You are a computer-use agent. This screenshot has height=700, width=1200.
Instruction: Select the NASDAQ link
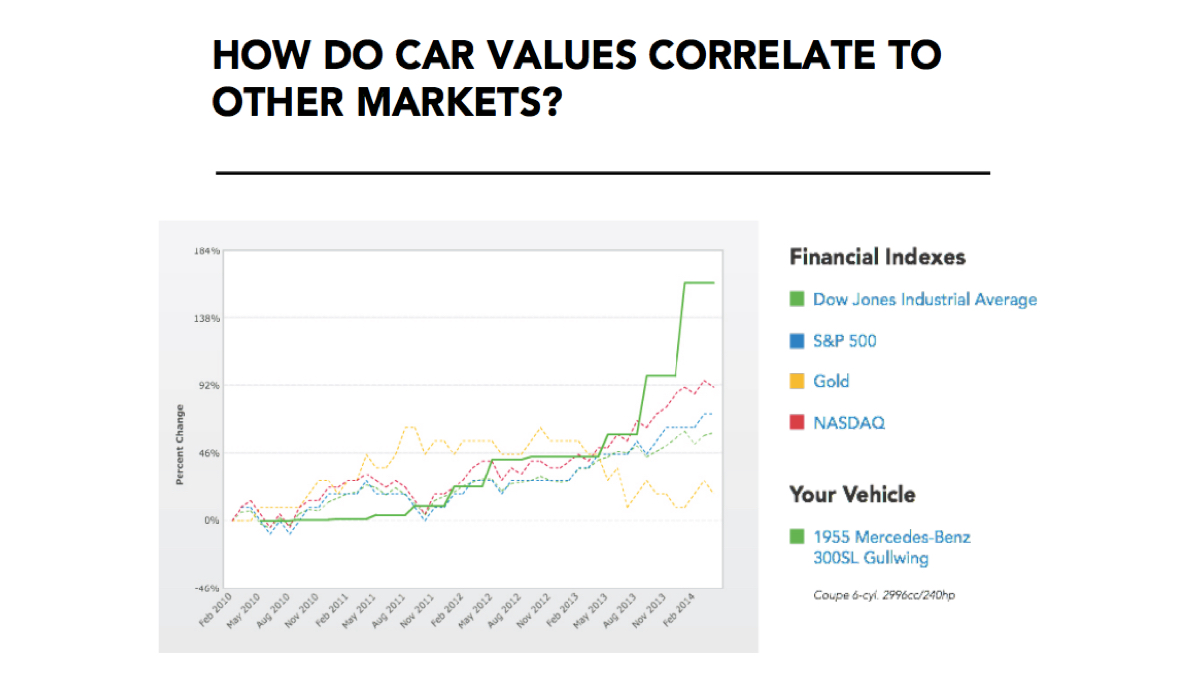(x=848, y=422)
